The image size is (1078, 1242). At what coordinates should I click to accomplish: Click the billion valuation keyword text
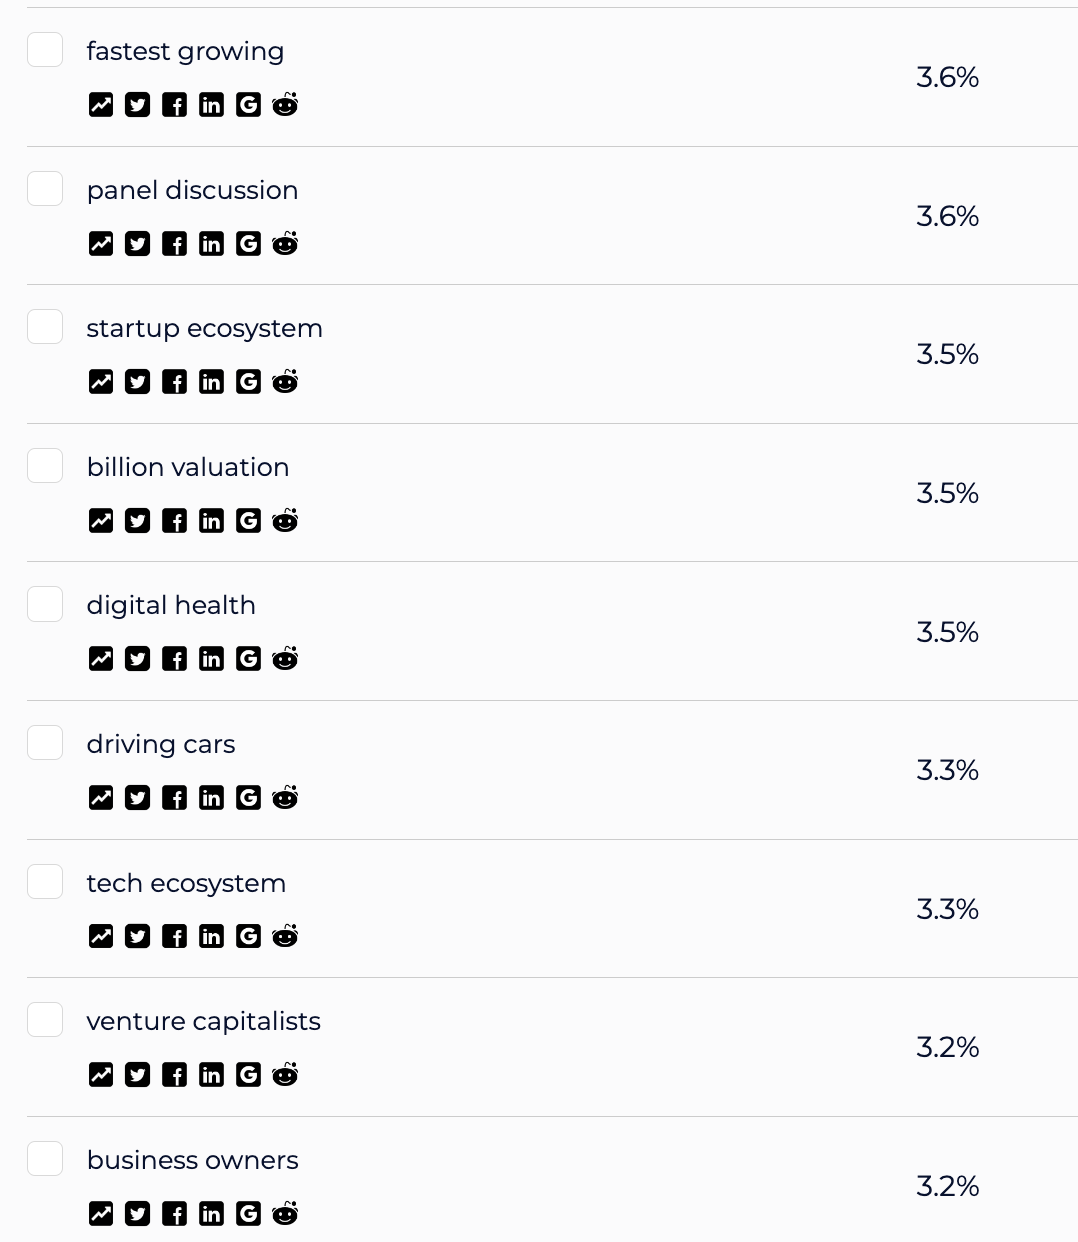[x=188, y=467]
